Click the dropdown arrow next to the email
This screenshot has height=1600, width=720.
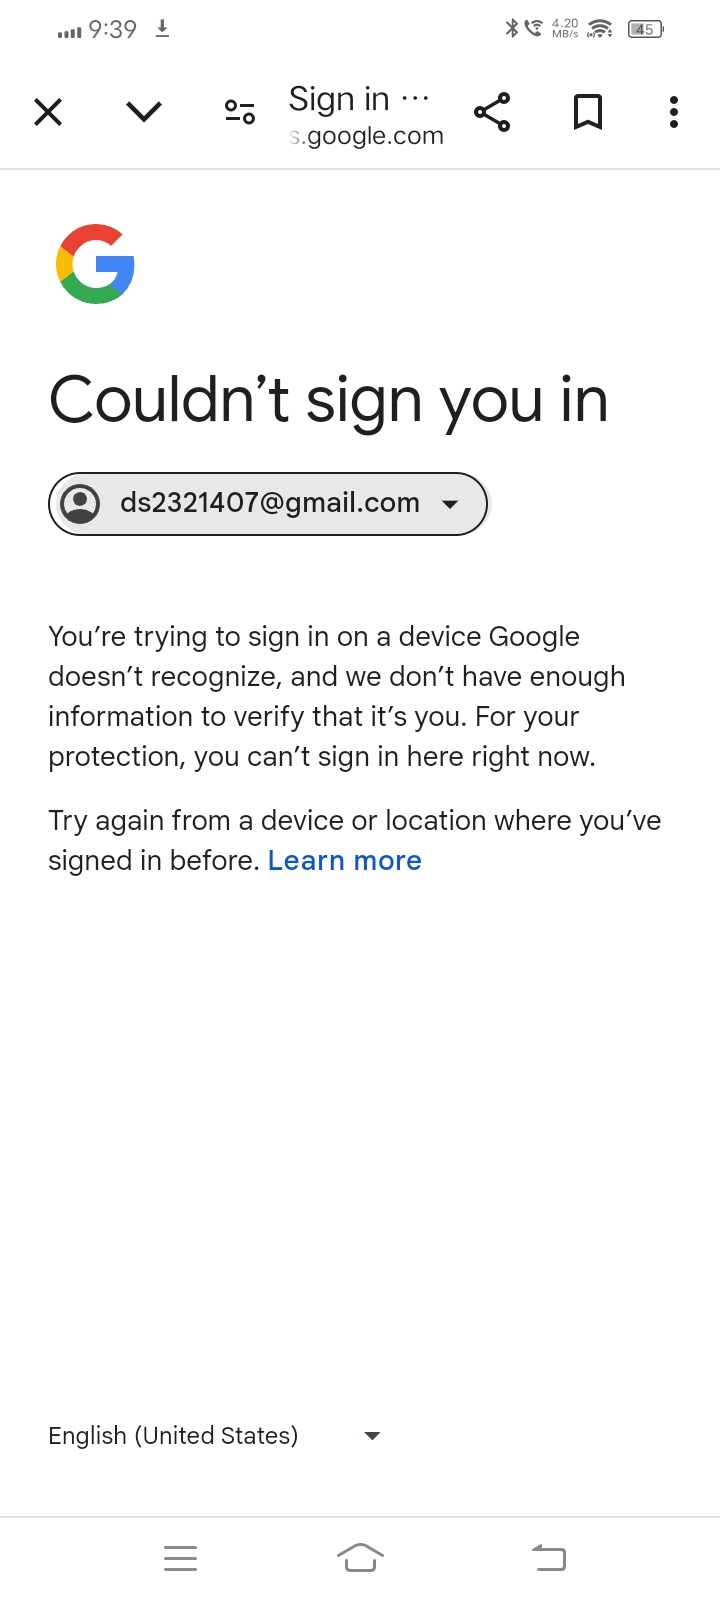[450, 504]
